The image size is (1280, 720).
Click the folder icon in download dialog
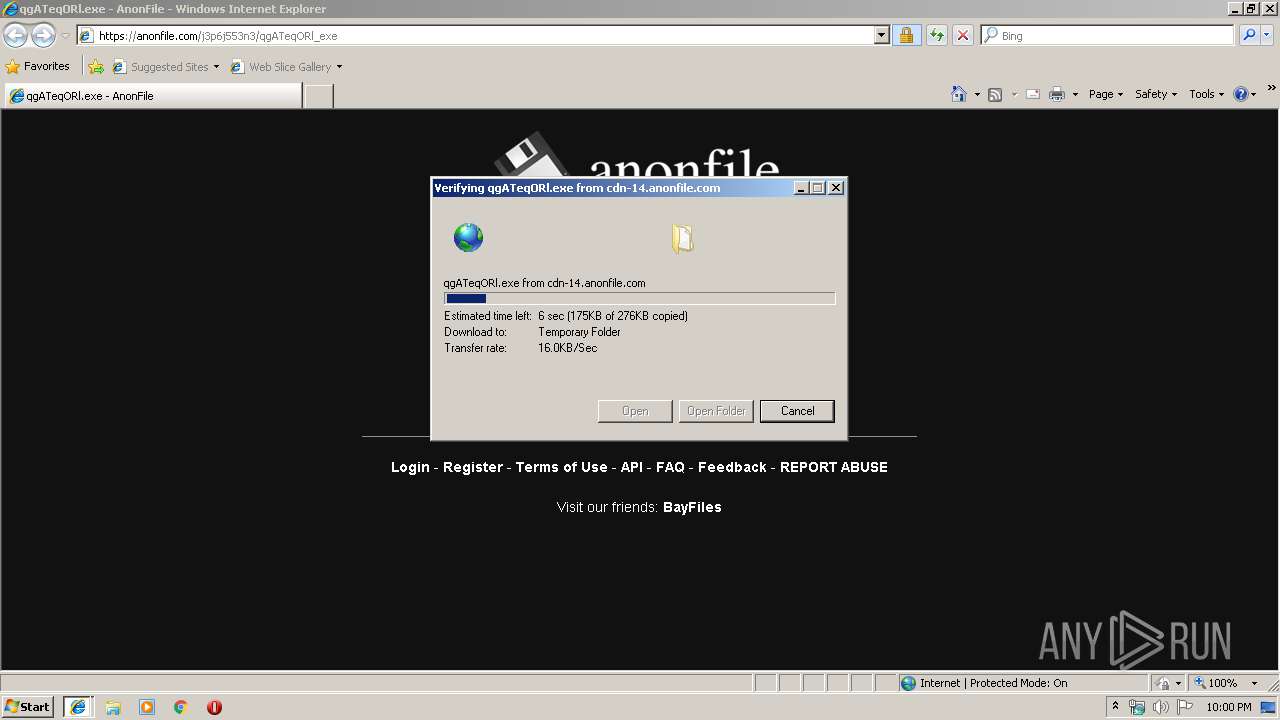click(x=683, y=238)
